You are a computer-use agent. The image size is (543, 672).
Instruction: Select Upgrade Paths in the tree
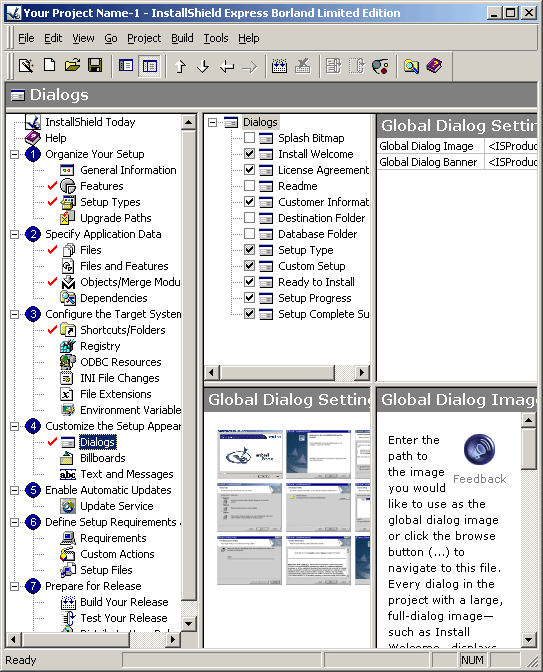(116, 218)
